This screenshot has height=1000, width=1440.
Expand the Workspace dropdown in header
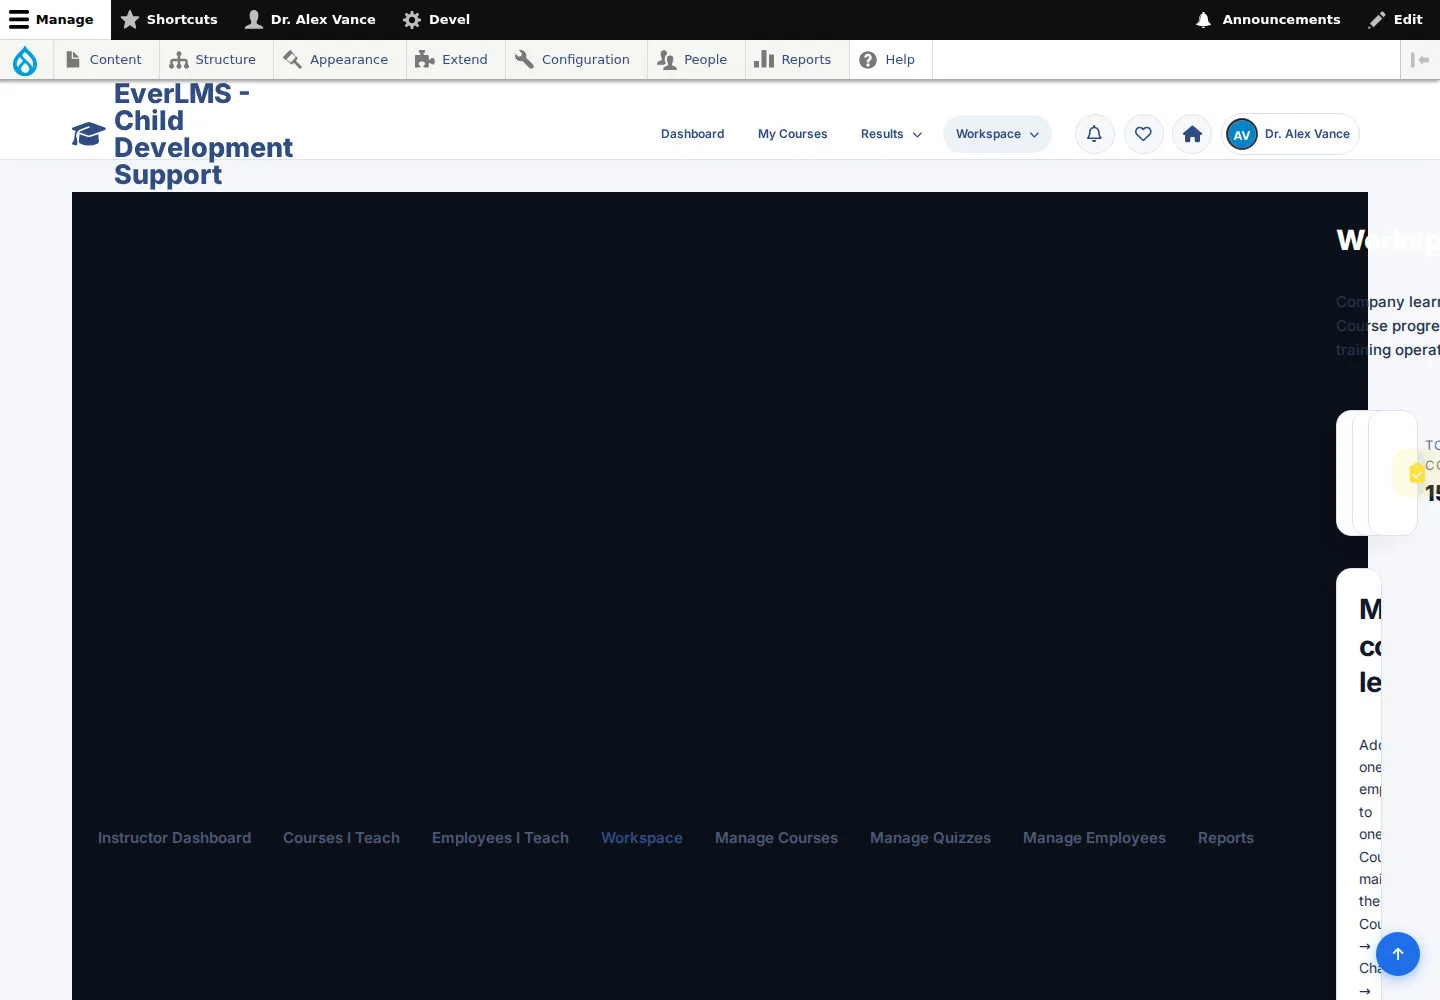[x=997, y=134]
